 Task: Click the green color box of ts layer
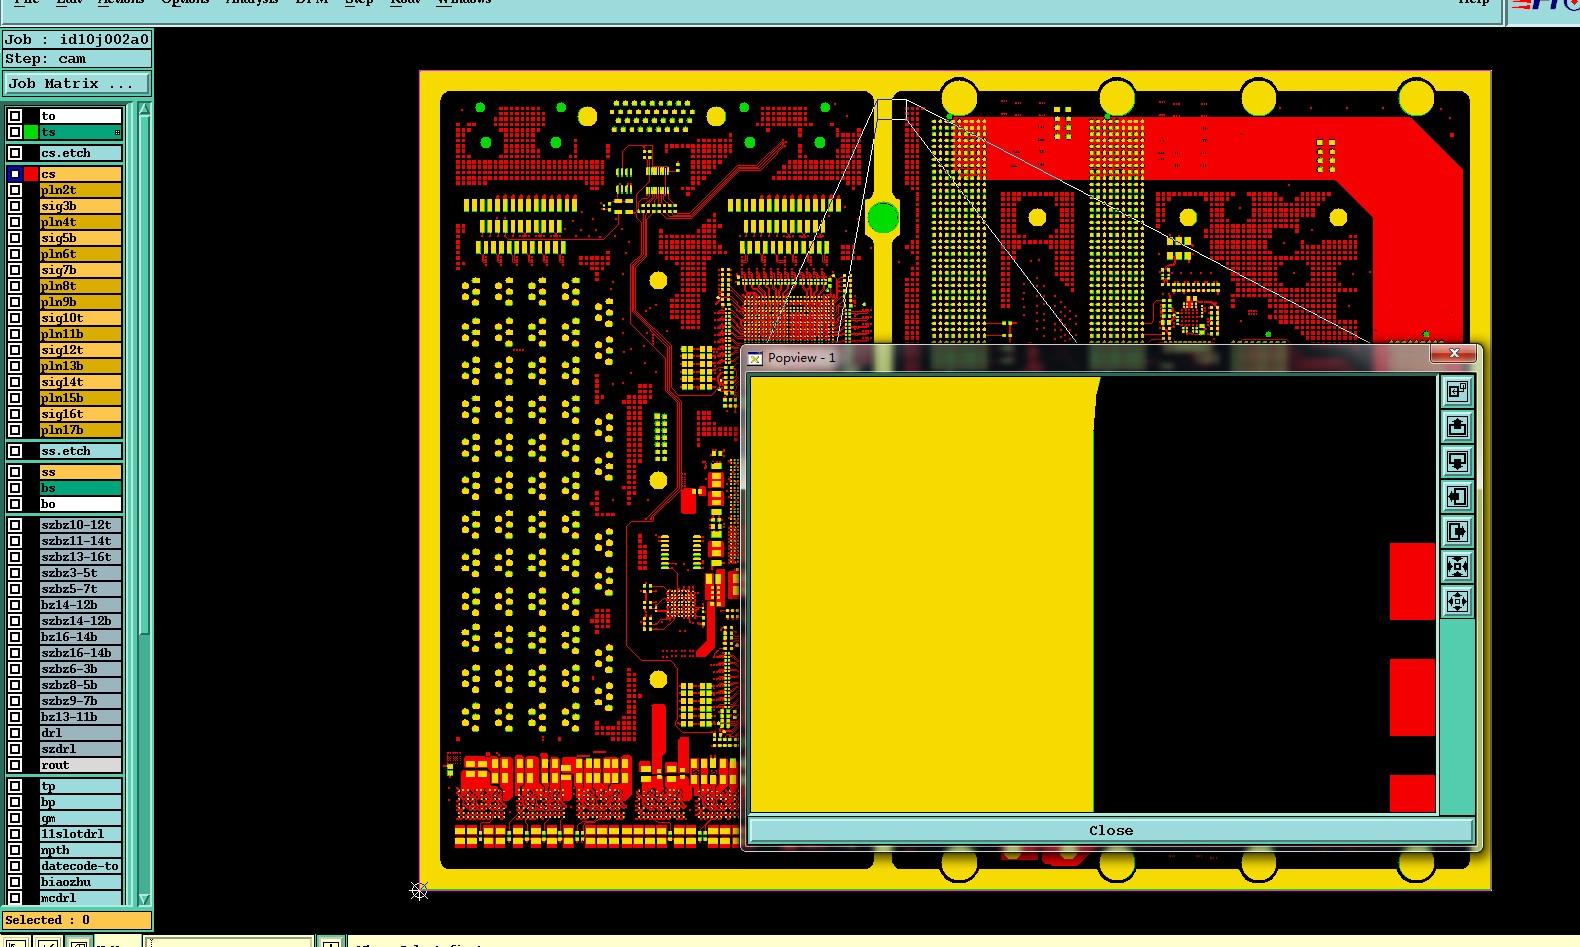pyautogui.click(x=31, y=132)
